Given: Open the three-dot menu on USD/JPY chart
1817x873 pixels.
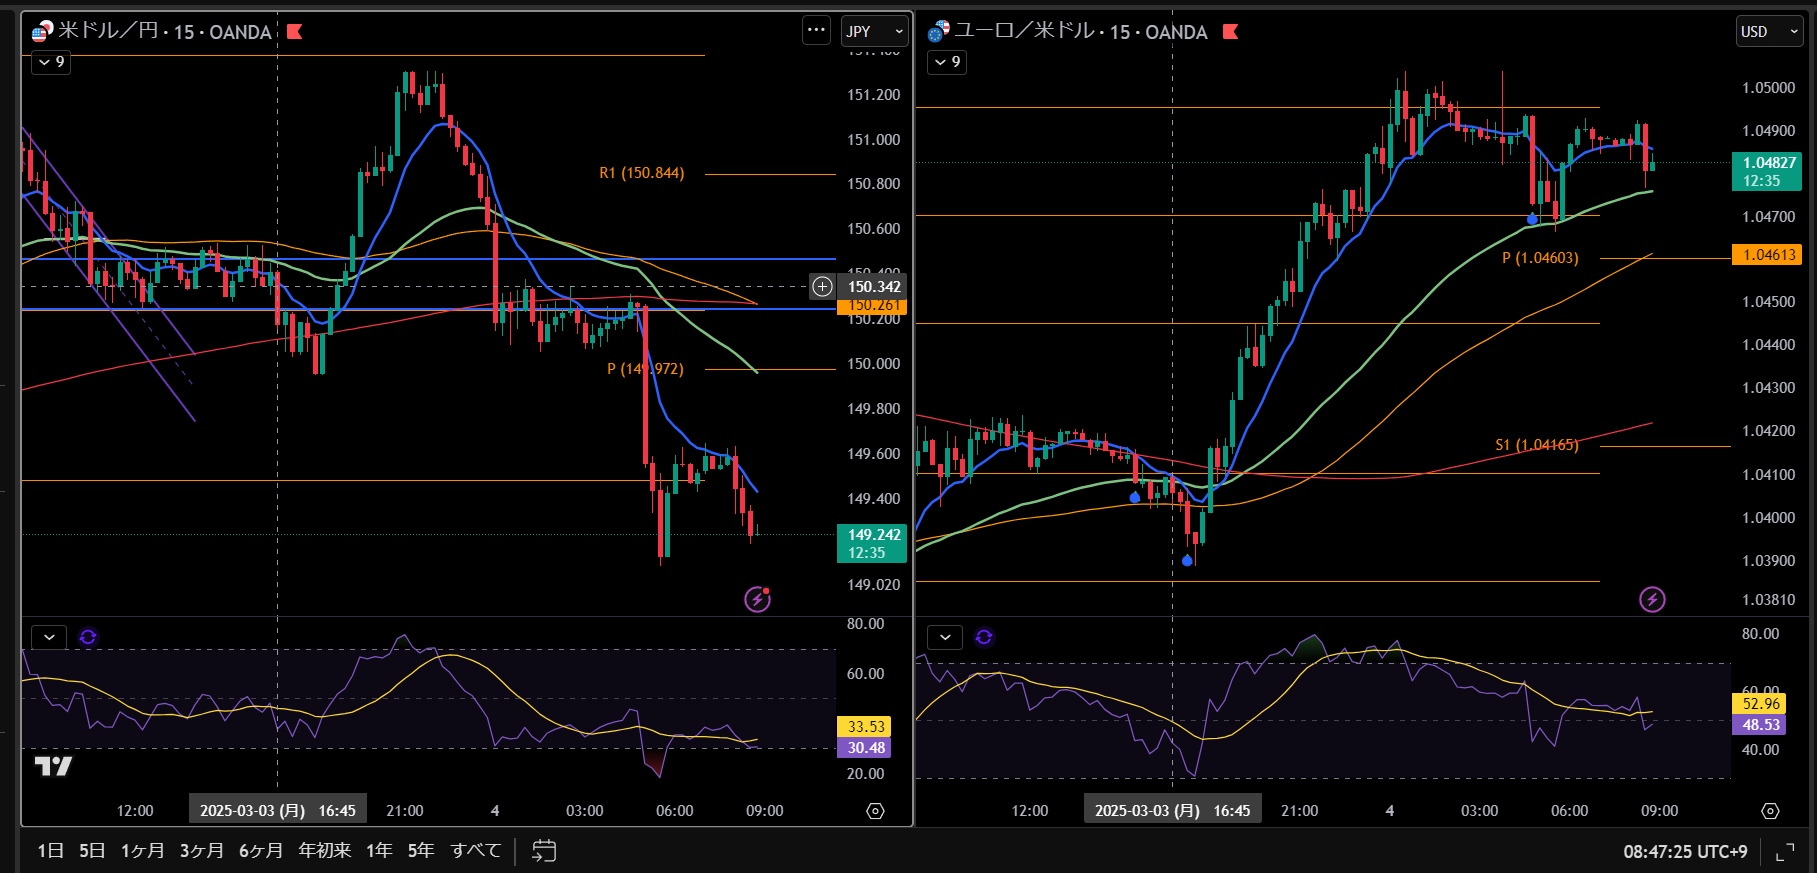Looking at the screenshot, I should click(816, 31).
